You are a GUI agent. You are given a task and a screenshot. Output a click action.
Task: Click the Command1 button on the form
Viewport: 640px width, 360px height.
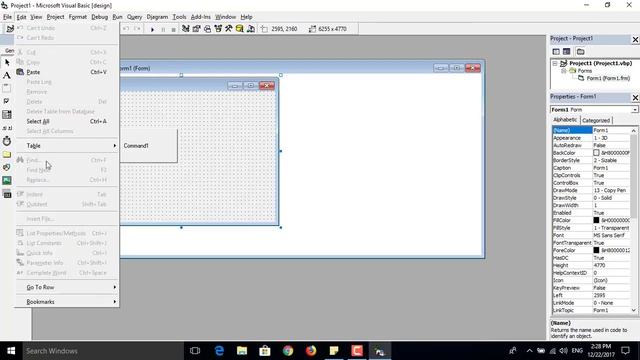149,146
